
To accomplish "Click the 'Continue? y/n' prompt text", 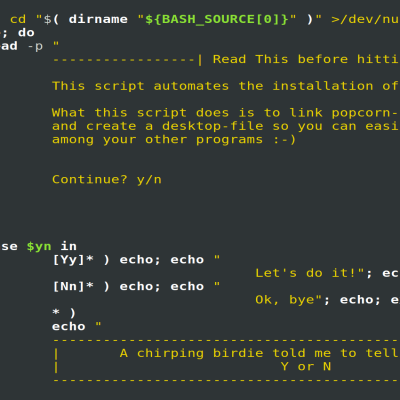I will (x=107, y=180).
